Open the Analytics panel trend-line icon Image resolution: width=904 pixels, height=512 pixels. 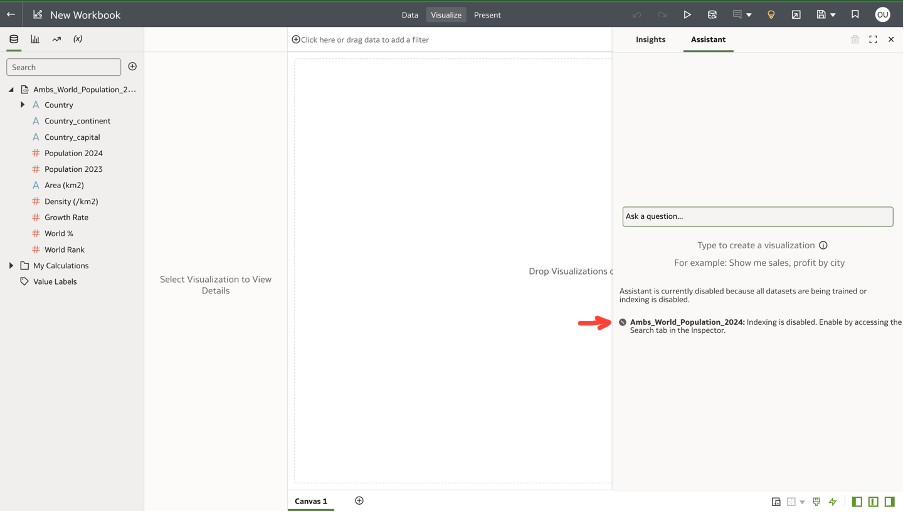click(56, 39)
